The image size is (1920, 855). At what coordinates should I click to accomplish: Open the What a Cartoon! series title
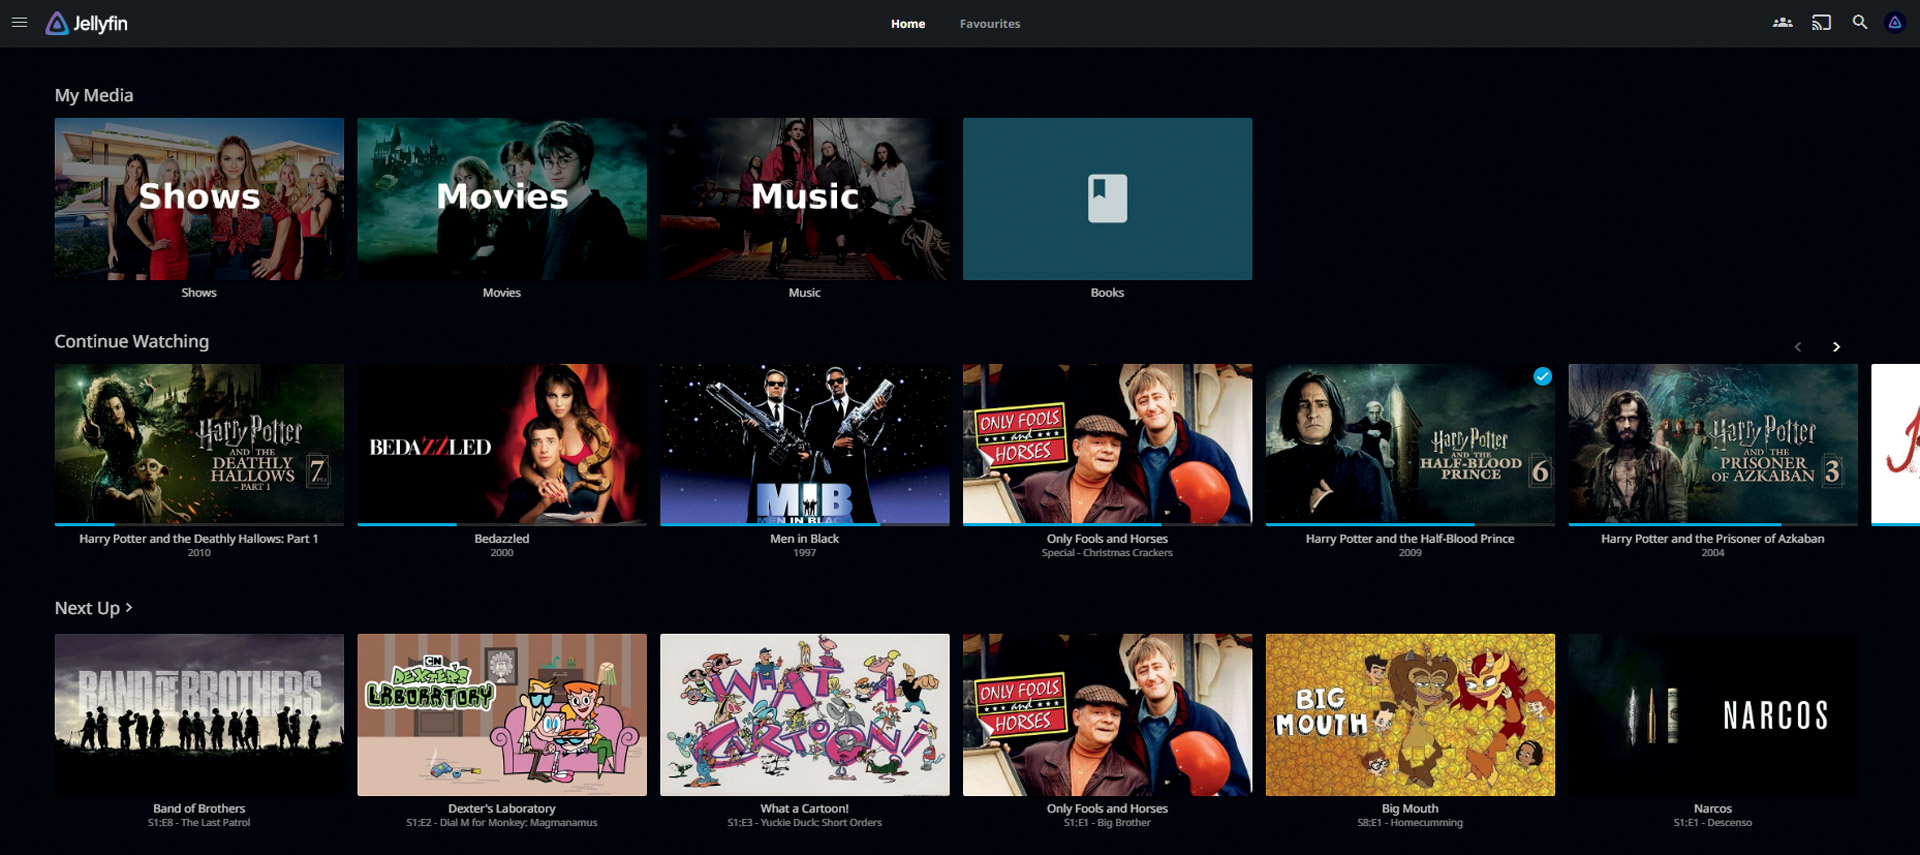[x=805, y=809]
